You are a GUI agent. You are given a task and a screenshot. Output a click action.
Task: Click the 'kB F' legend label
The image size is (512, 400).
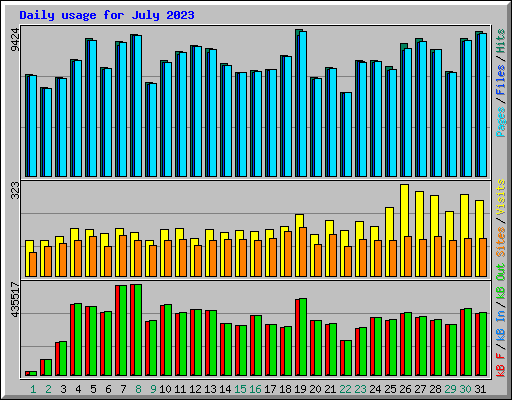tap(501, 365)
